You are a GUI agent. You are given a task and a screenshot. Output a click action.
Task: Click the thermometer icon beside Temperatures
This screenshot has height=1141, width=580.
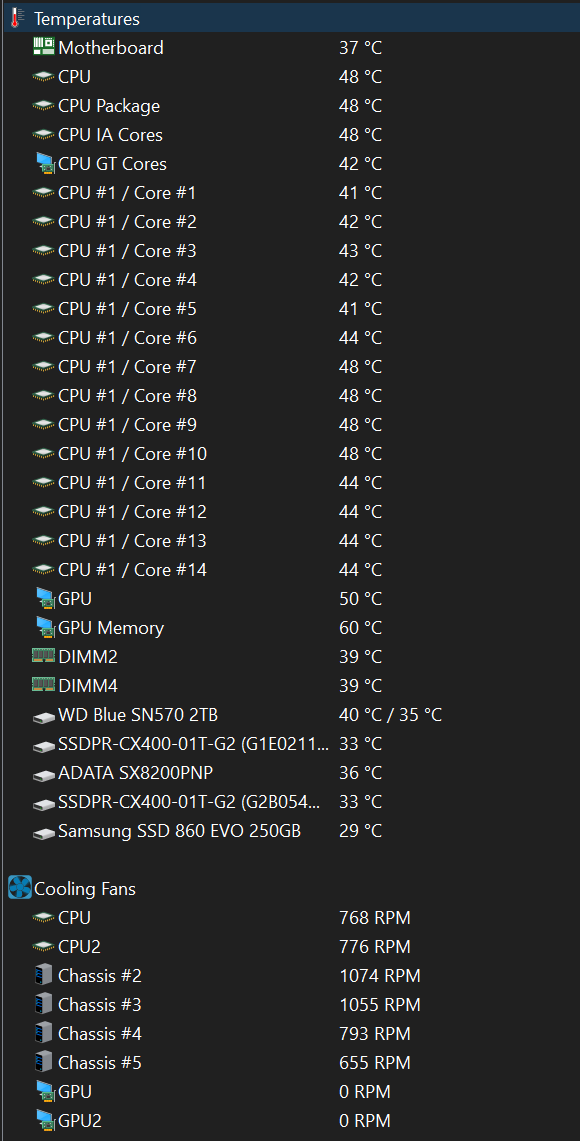(x=18, y=18)
